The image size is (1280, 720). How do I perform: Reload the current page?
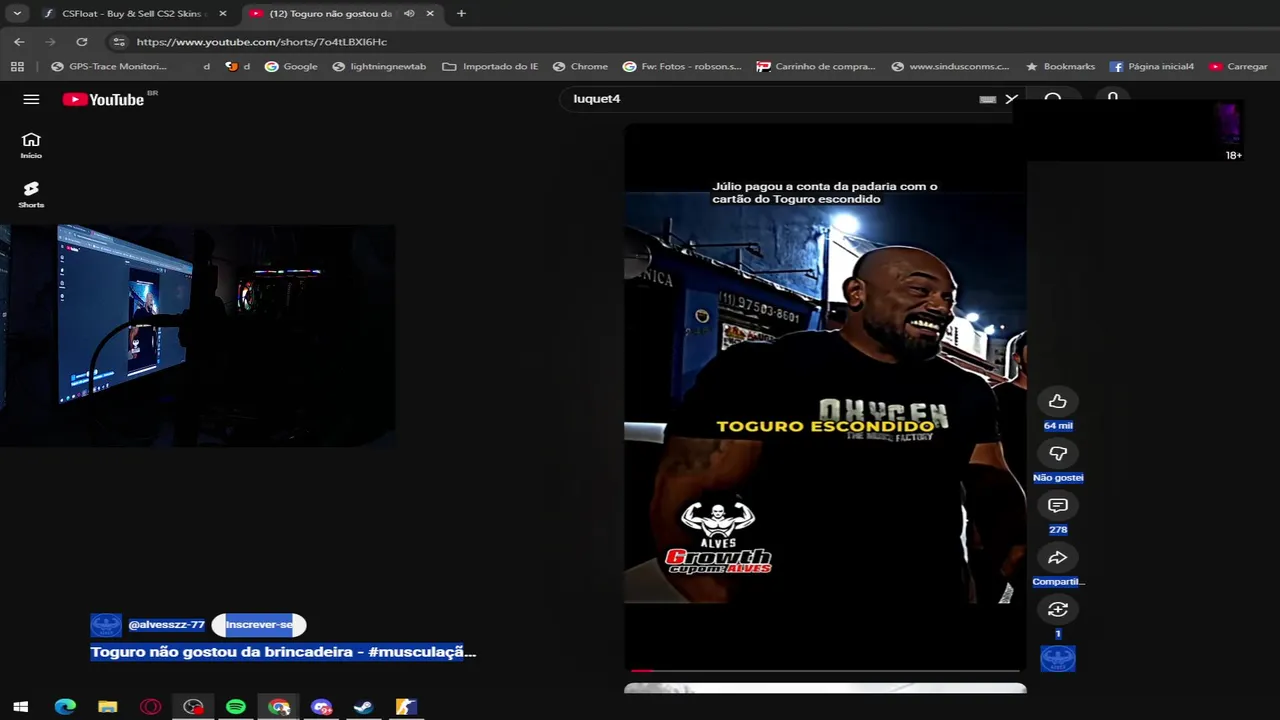tap(82, 42)
